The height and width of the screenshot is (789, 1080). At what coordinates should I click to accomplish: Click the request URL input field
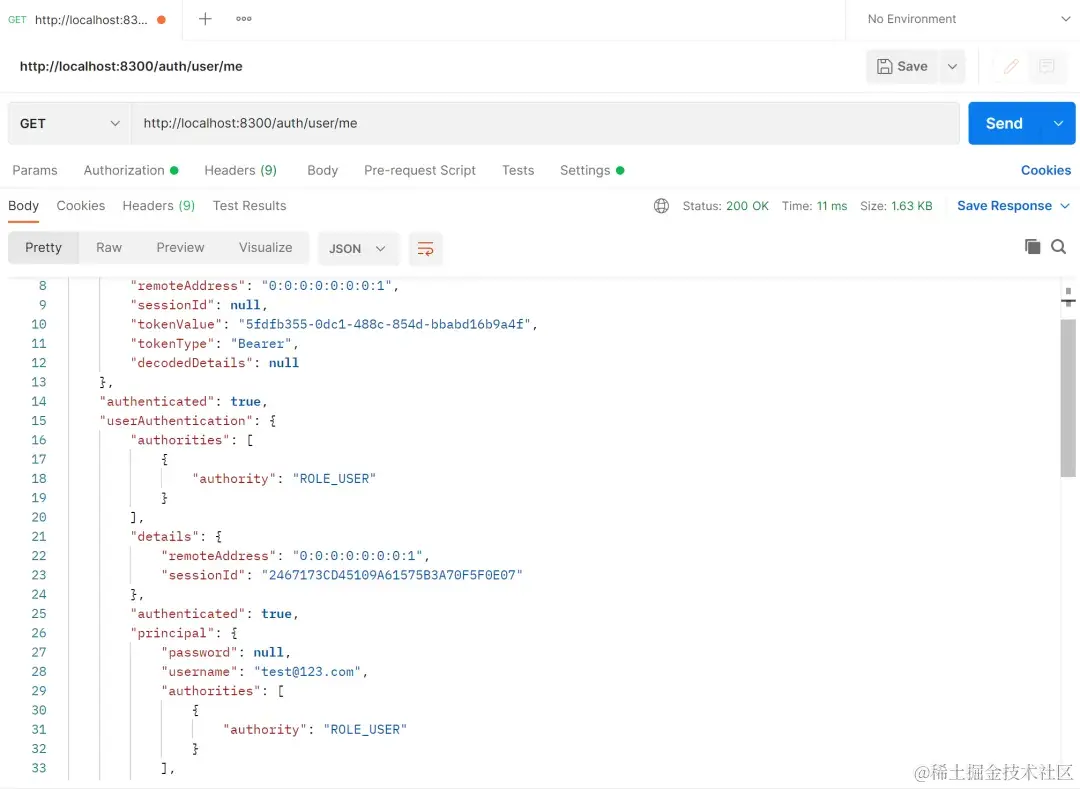pyautogui.click(x=545, y=123)
